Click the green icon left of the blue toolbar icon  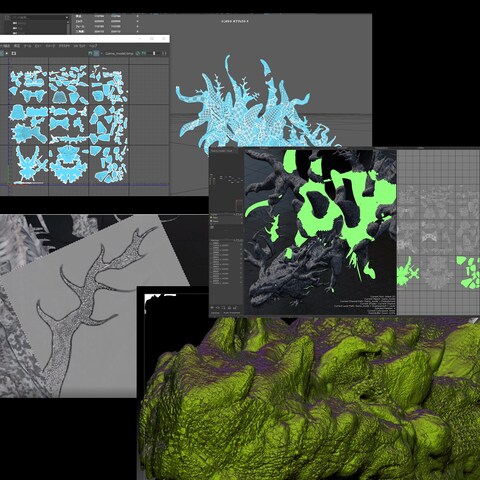pyautogui.click(x=90, y=53)
